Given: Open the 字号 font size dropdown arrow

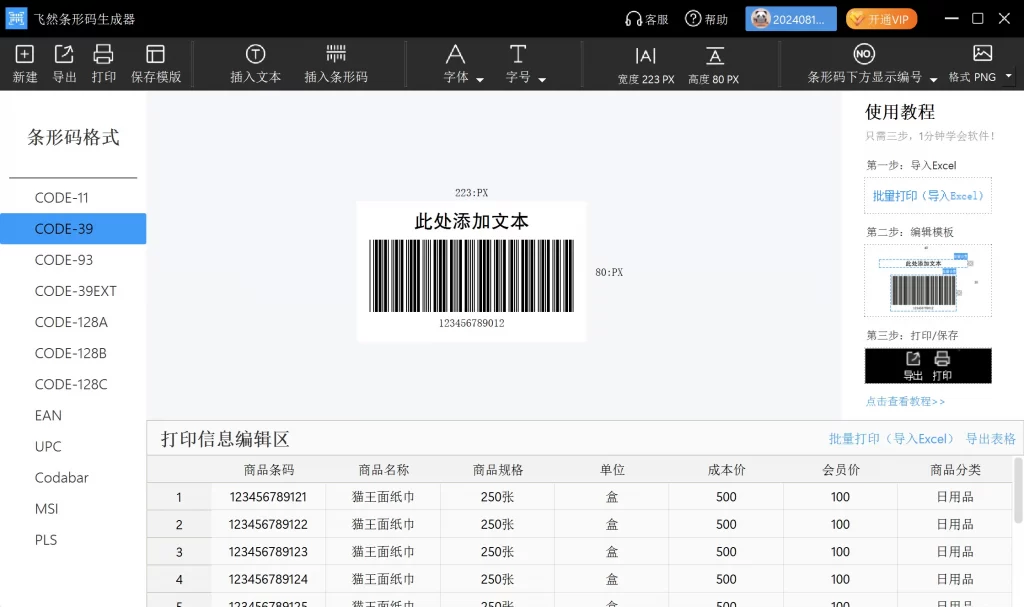Looking at the screenshot, I should [542, 80].
